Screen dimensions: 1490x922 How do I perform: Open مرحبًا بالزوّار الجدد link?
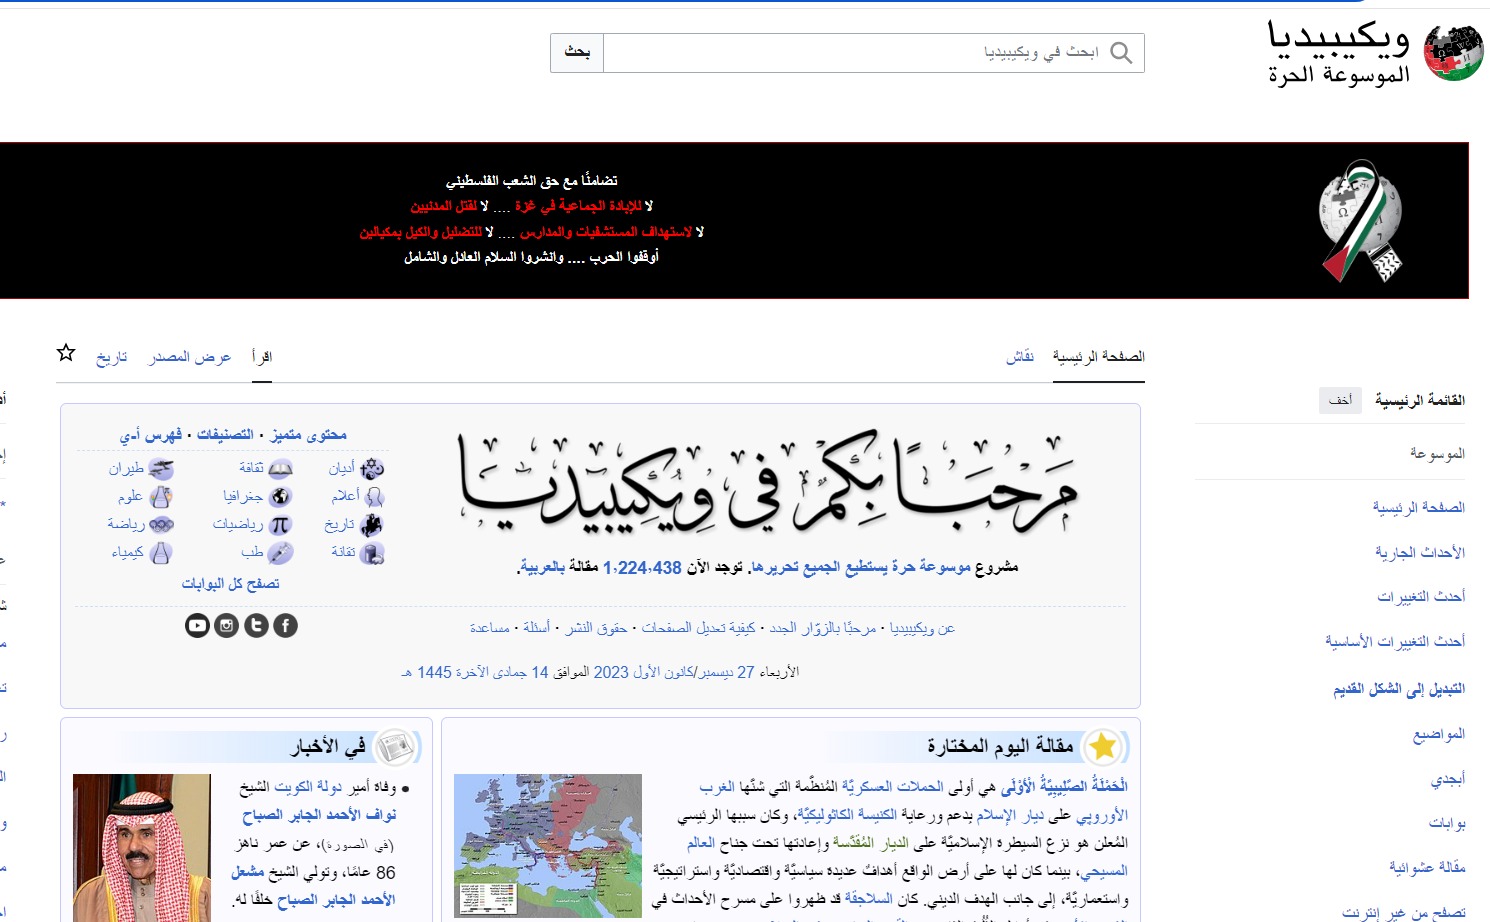[822, 628]
